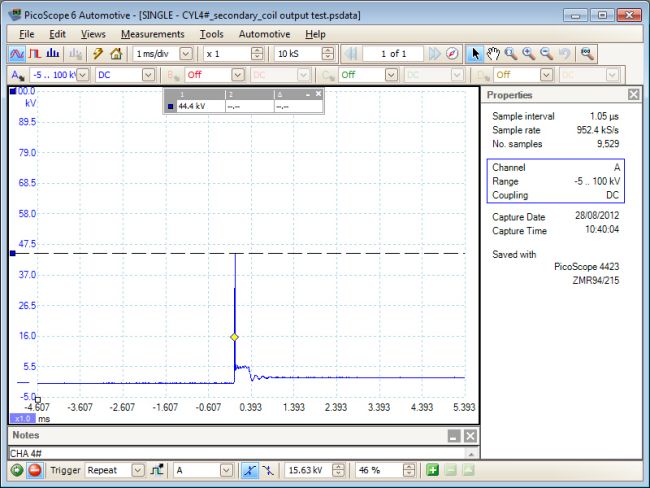Click the zoom out tool
Screen dimensions: 650x488
[x=546, y=54]
